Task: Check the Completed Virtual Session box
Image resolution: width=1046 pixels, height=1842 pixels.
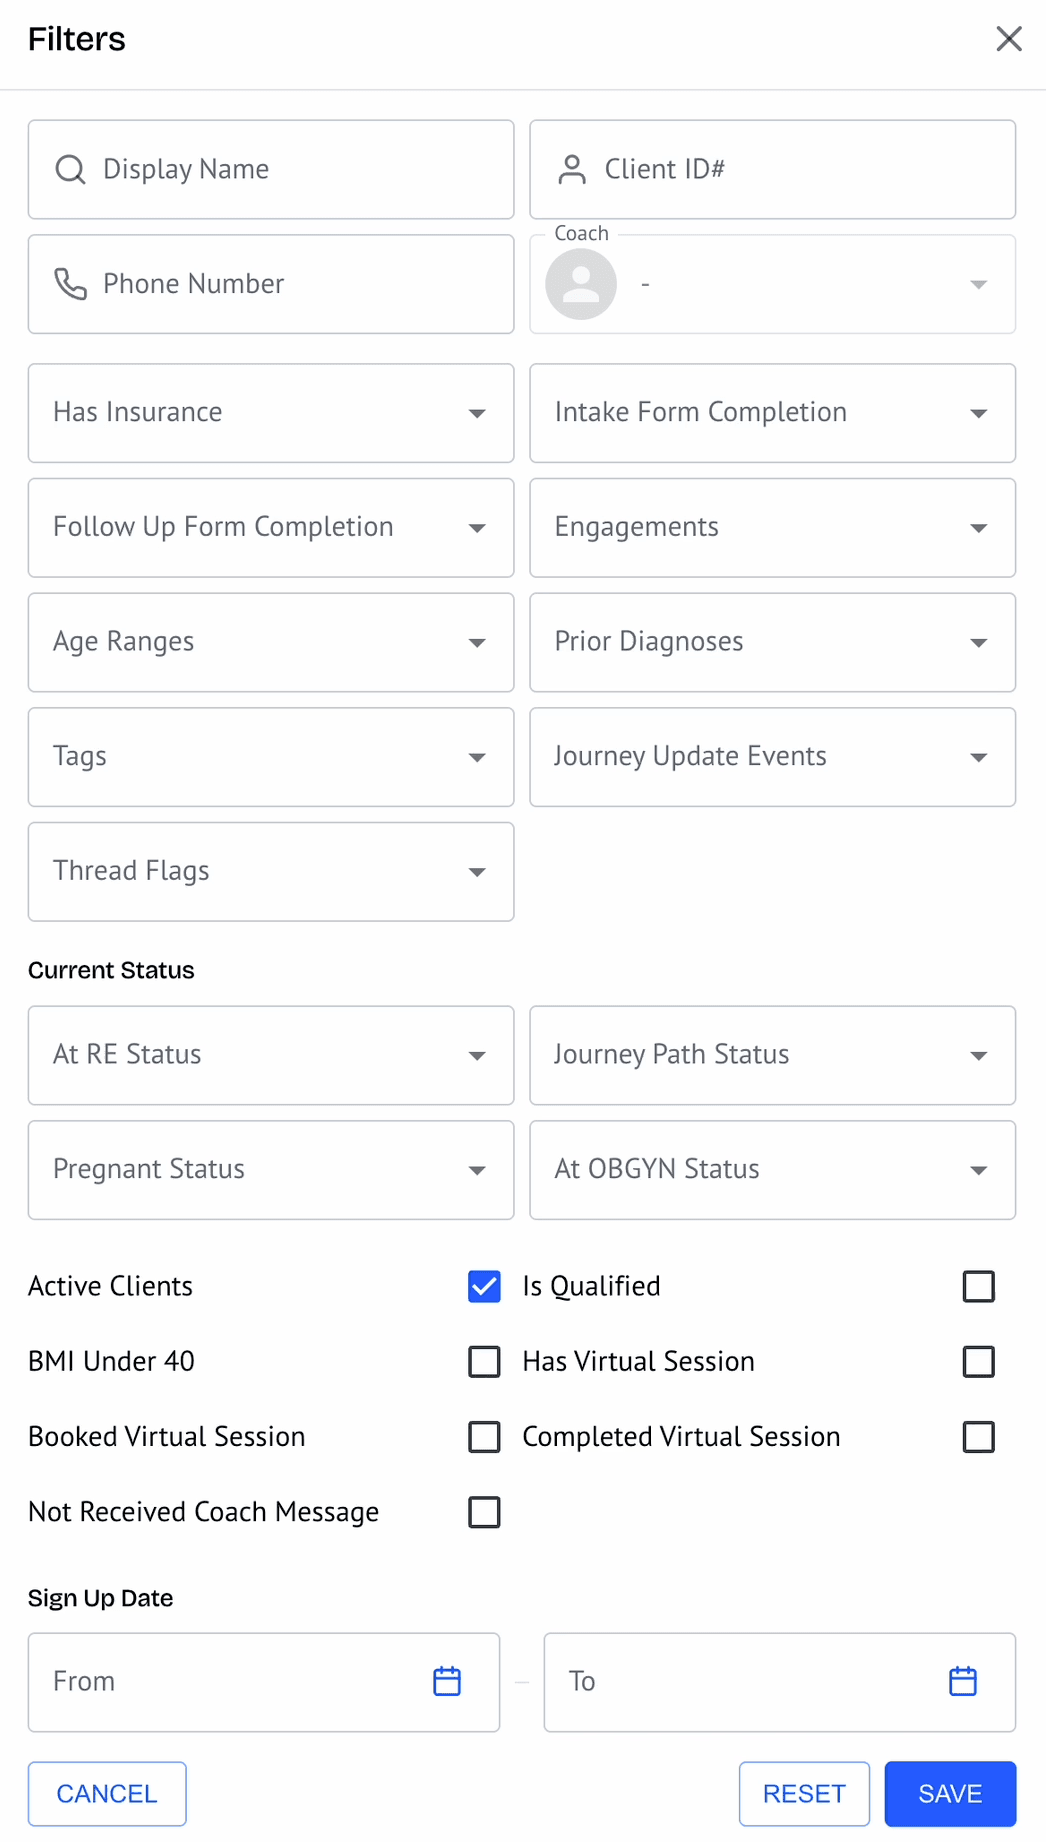Action: tap(978, 1437)
